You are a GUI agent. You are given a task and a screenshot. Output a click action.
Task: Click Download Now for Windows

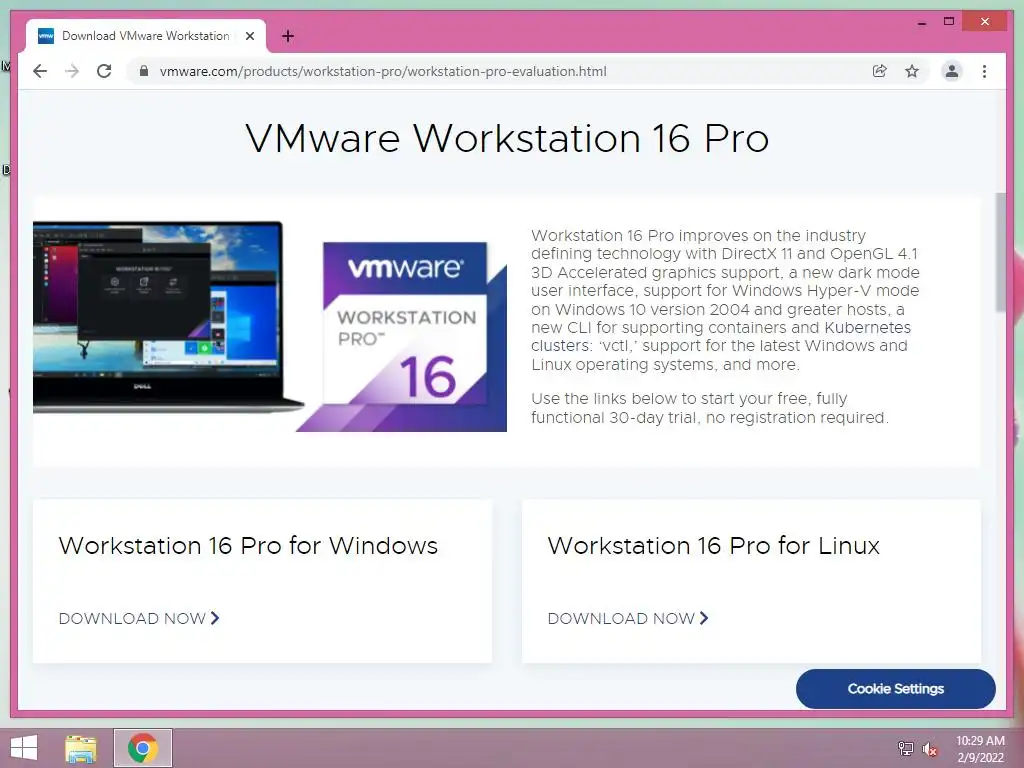click(x=139, y=618)
